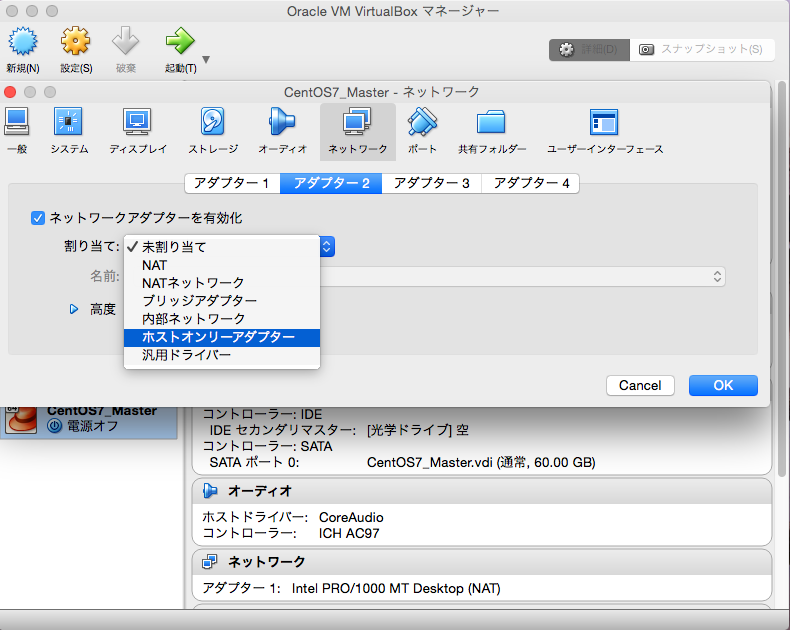
Task: Open the 一般 General settings icon
Action: coord(17,121)
